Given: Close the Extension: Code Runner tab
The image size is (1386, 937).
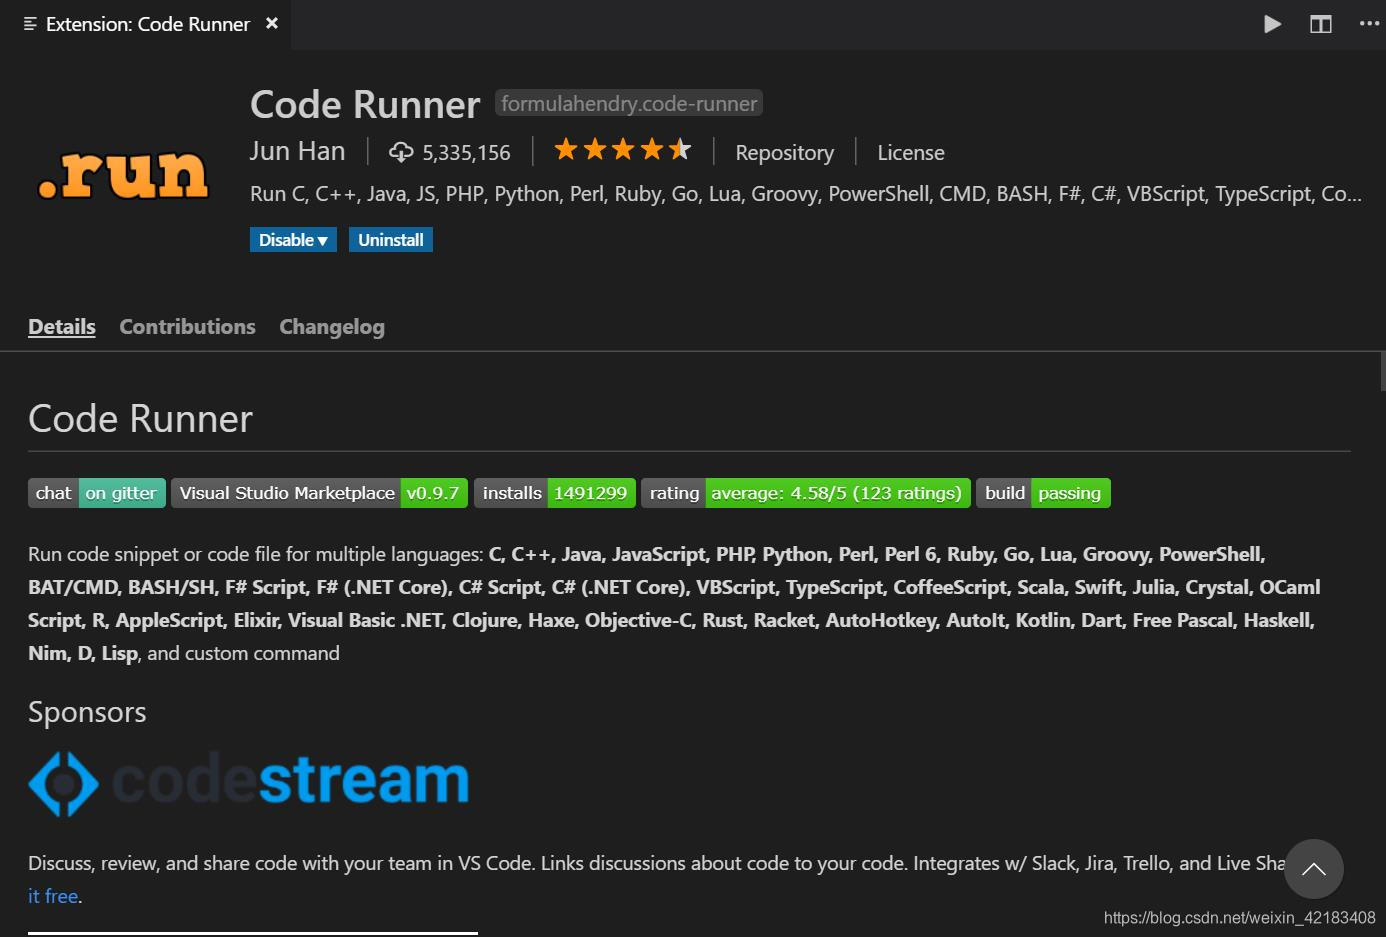Looking at the screenshot, I should pos(272,23).
